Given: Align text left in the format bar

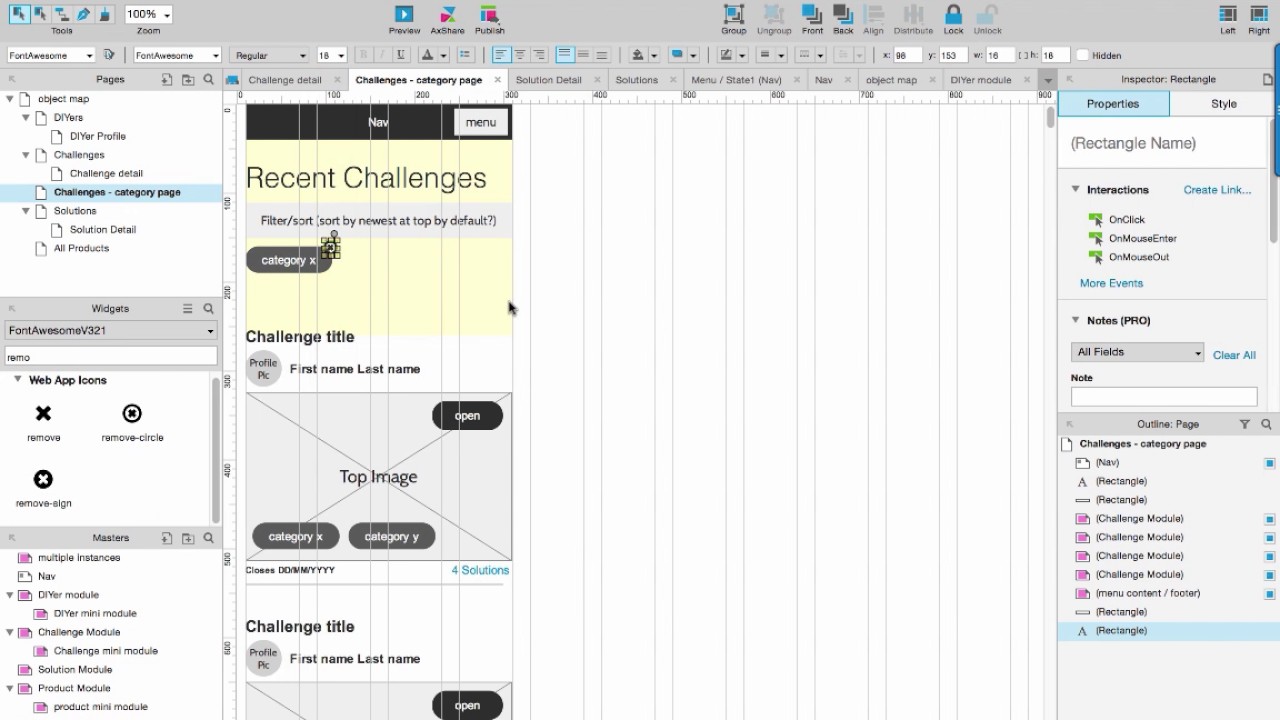Looking at the screenshot, I should pyautogui.click(x=501, y=55).
